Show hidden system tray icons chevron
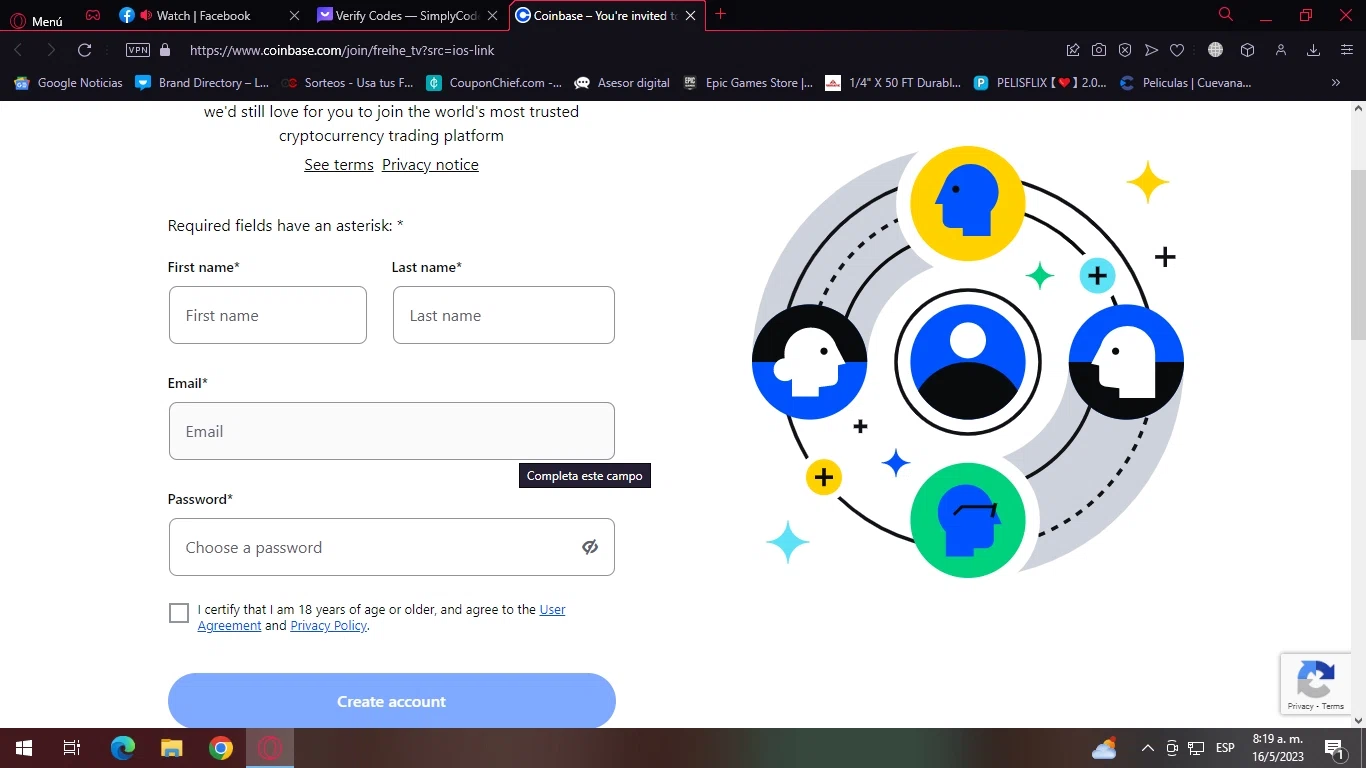Screen dimensions: 1366x768 point(1148,748)
